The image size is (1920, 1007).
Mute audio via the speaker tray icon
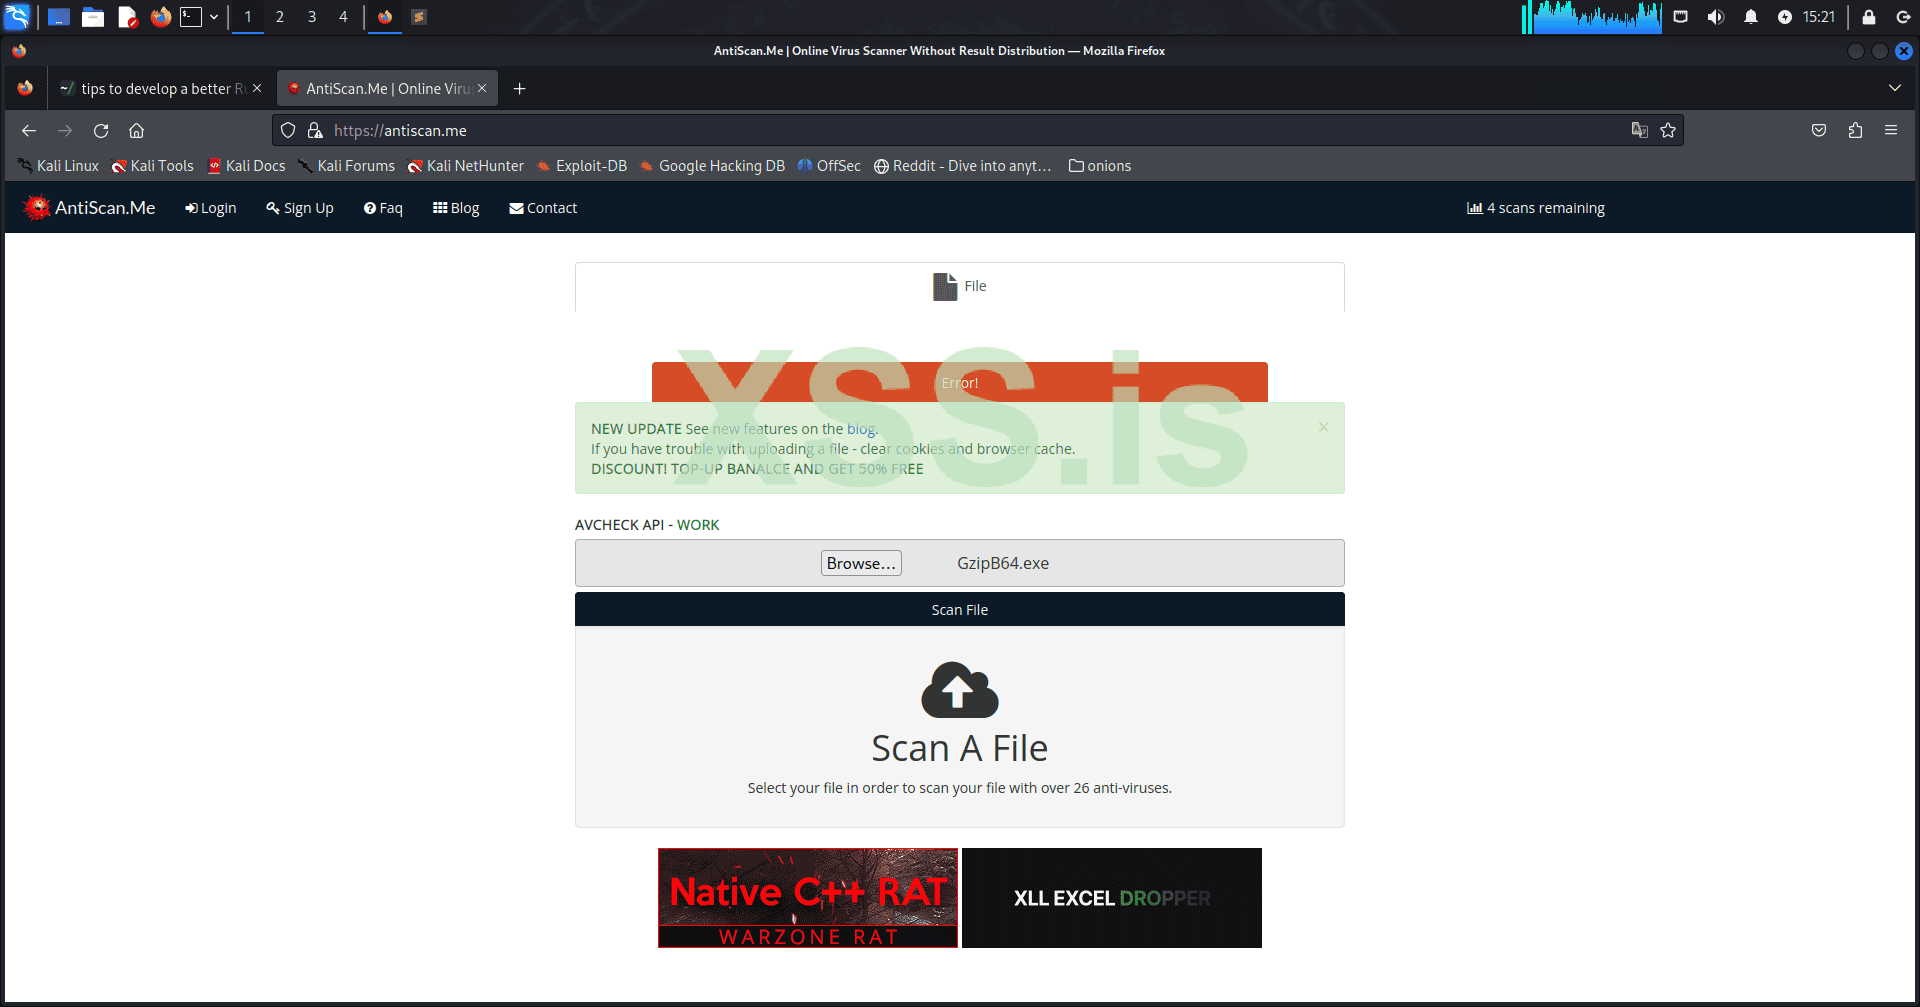click(1716, 17)
